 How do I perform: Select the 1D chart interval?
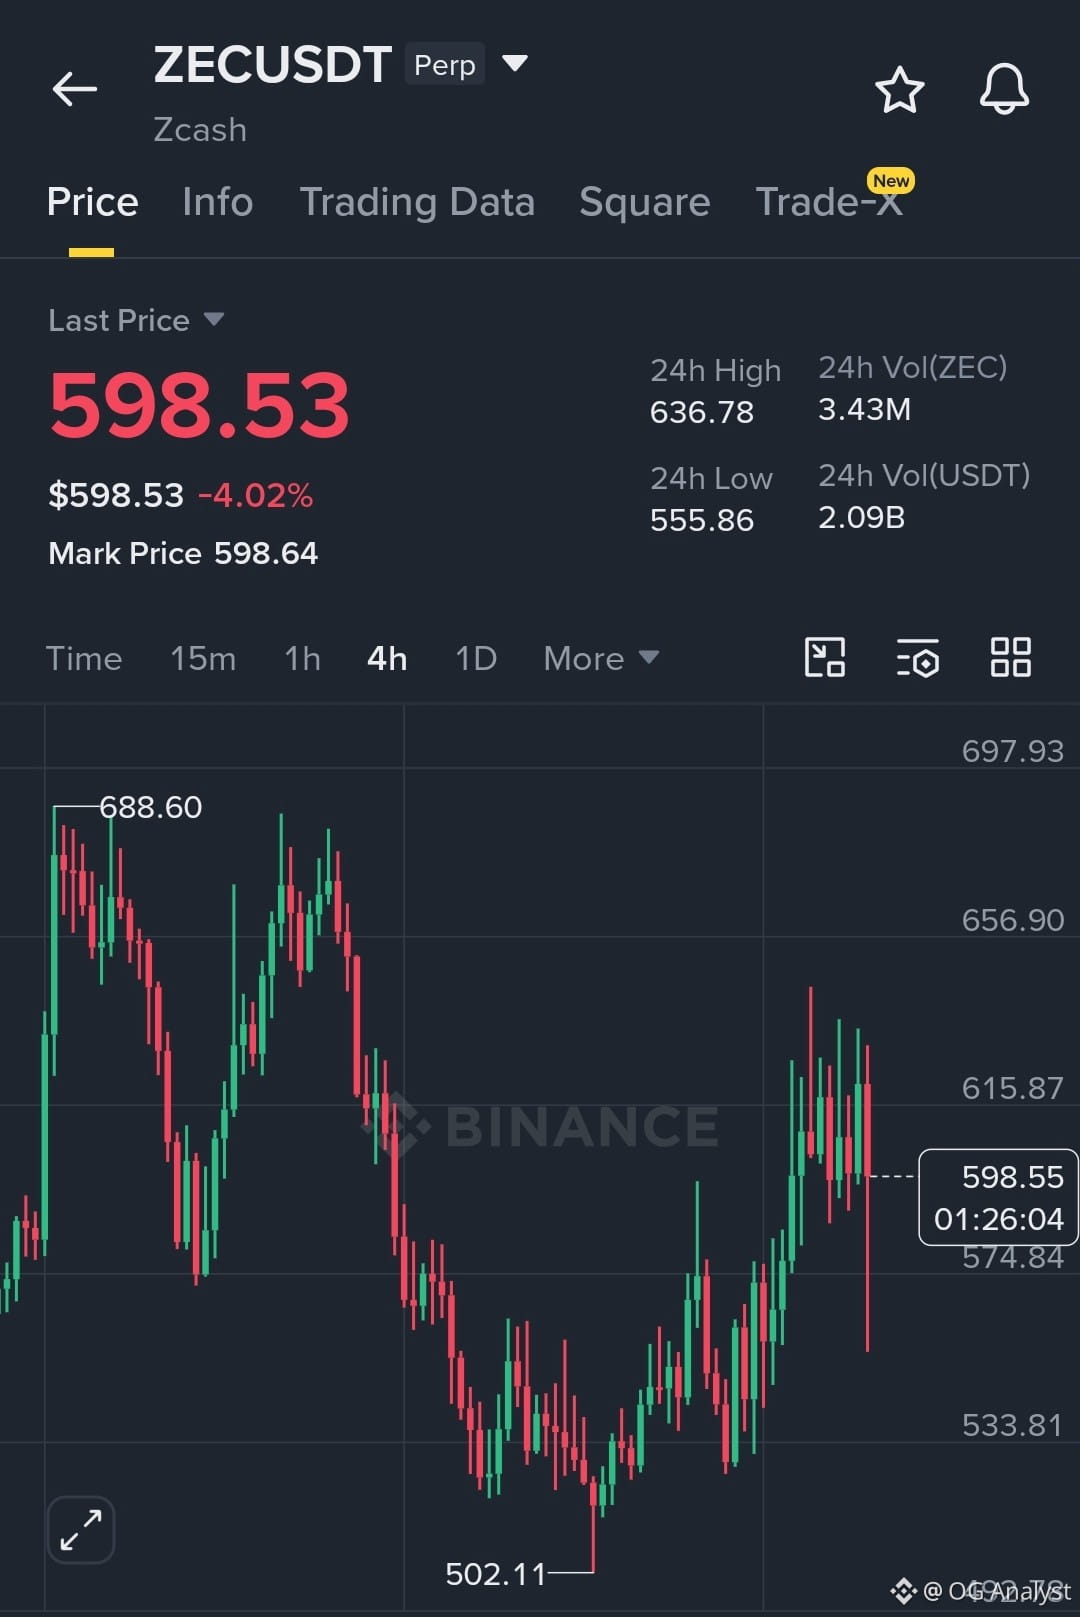tap(476, 658)
